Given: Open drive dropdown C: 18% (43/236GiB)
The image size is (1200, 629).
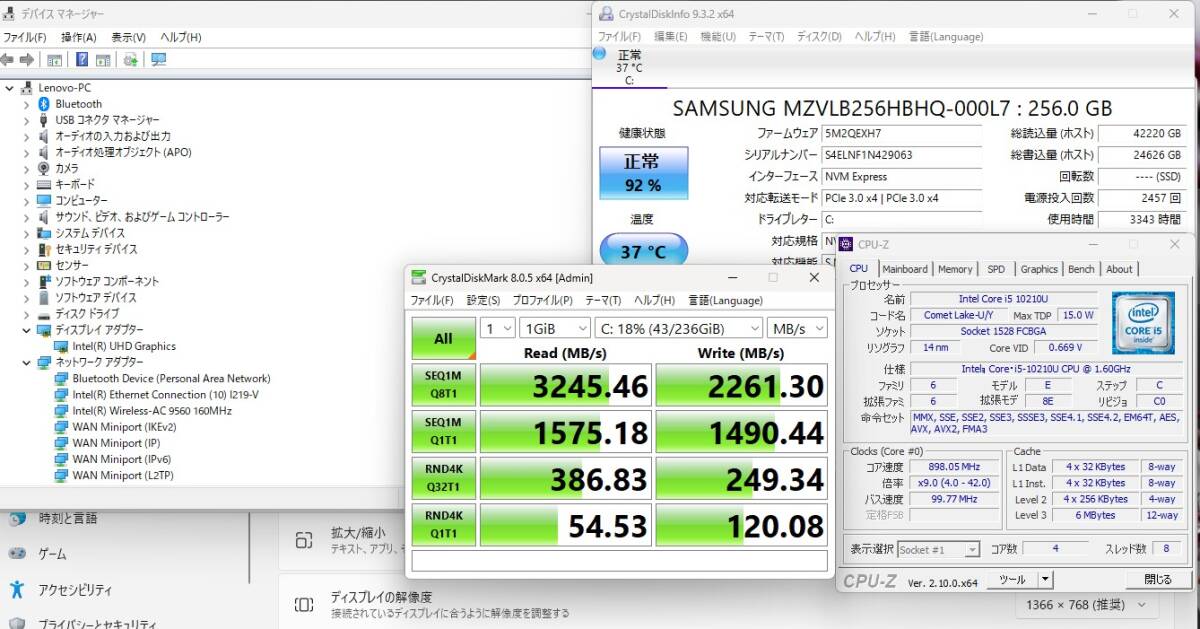Looking at the screenshot, I should pyautogui.click(x=678, y=328).
